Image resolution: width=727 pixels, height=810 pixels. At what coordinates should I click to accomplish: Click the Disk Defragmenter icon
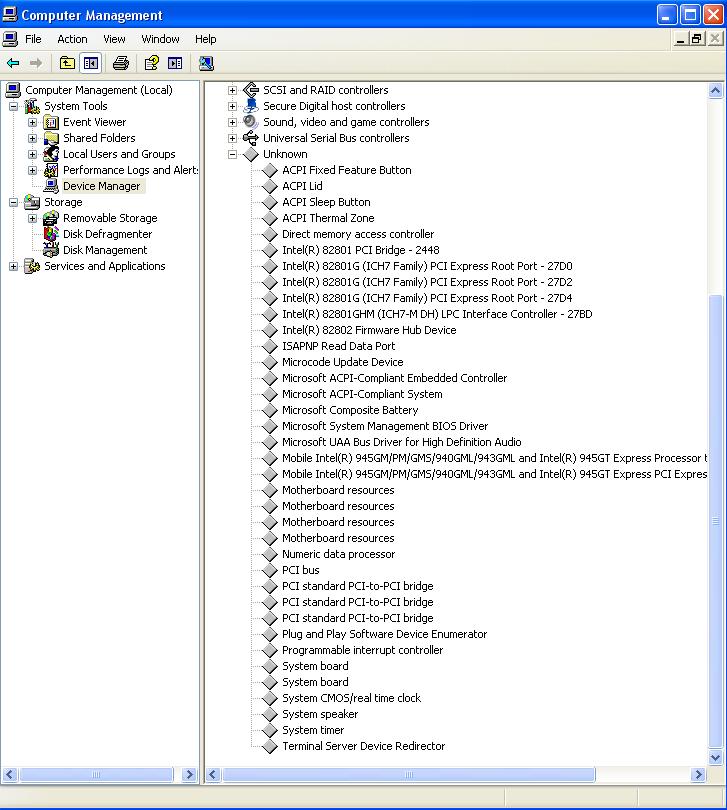click(51, 234)
